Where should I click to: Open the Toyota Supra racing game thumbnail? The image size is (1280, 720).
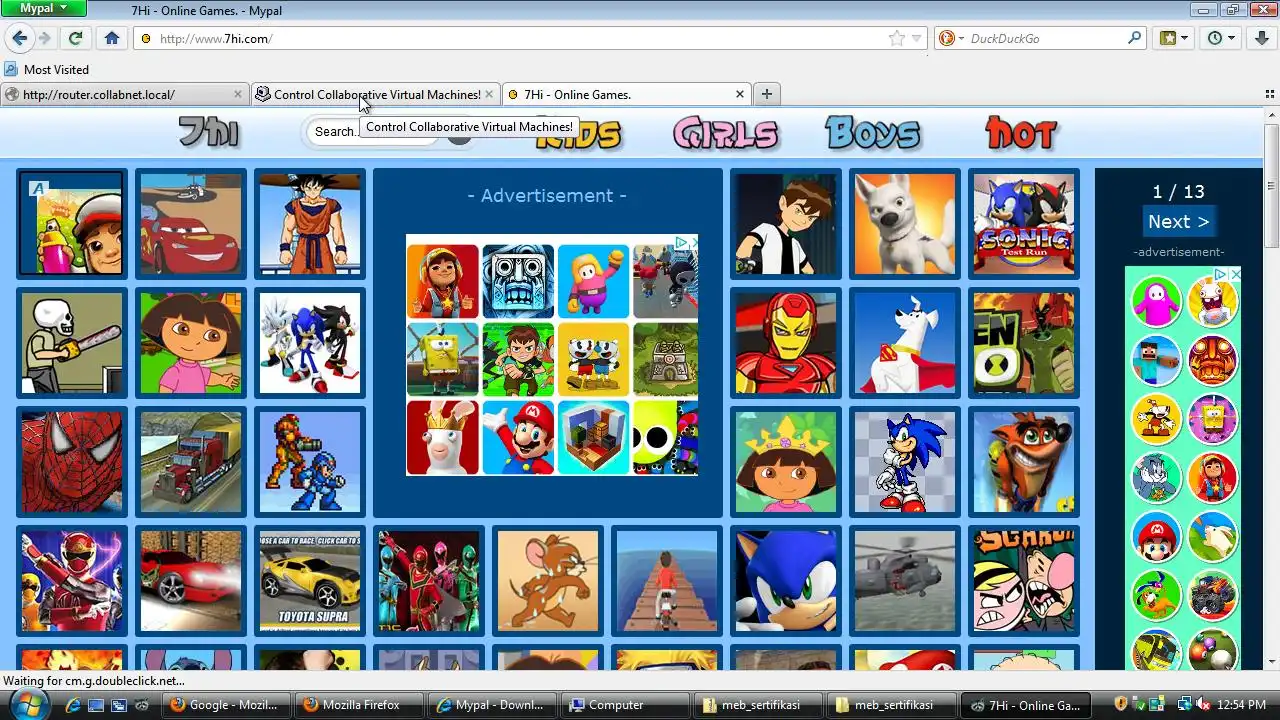310,581
